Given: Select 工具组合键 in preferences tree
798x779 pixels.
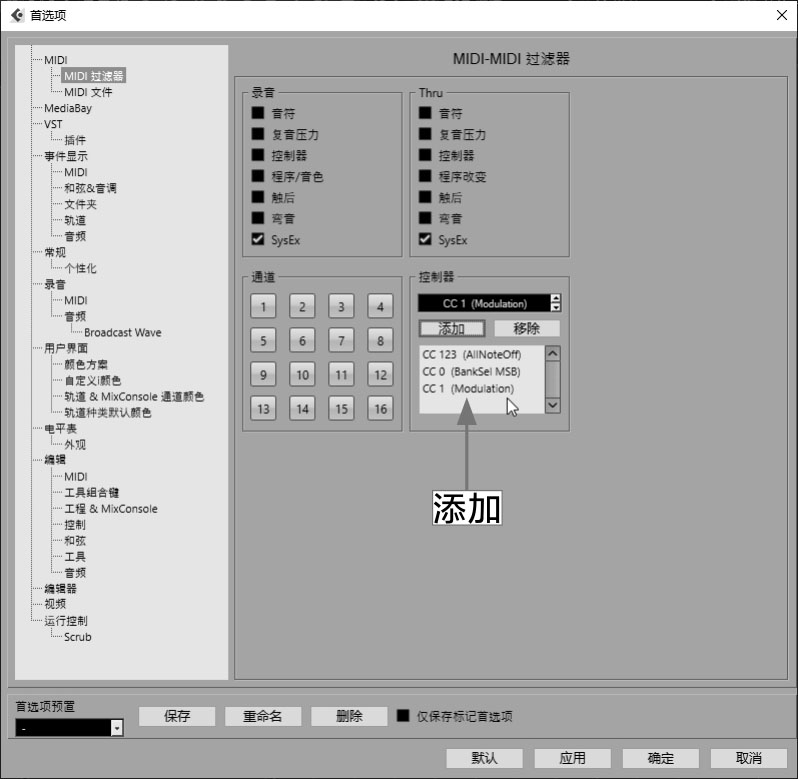Looking at the screenshot, I should pos(91,493).
